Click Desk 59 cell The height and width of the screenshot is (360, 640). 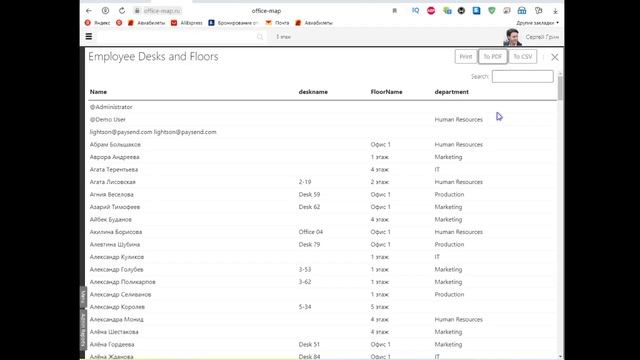tap(309, 195)
